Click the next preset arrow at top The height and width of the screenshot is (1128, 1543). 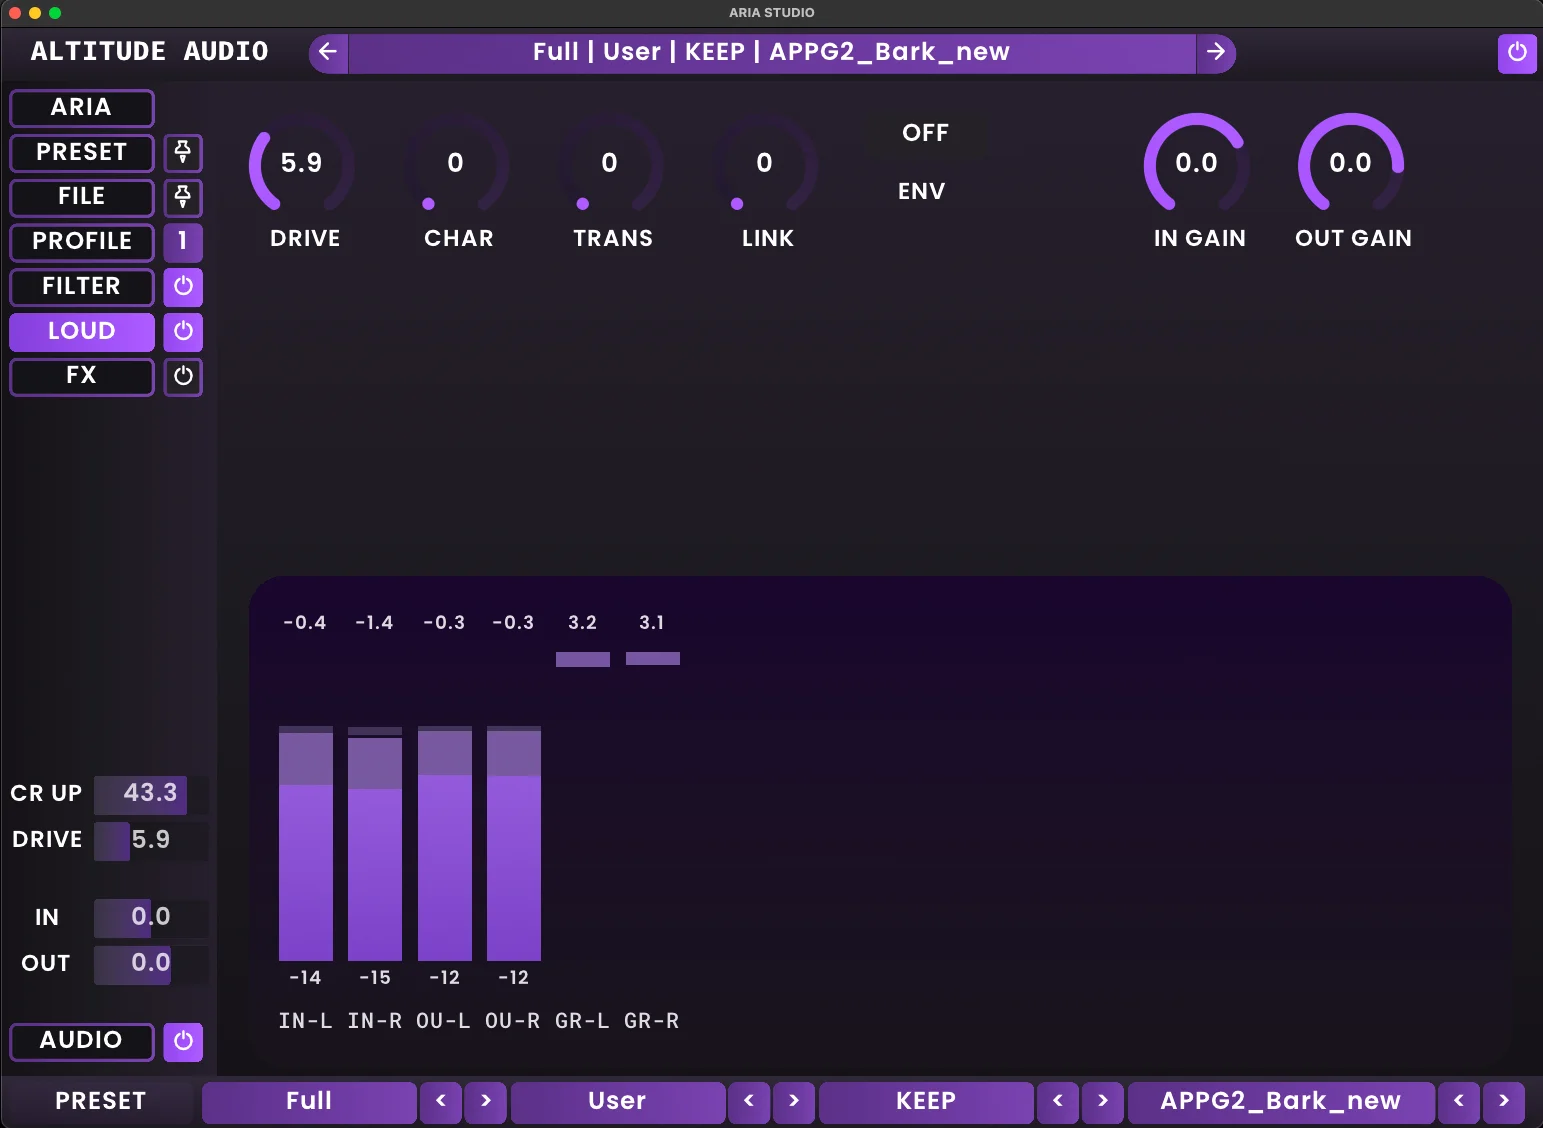coord(1216,53)
